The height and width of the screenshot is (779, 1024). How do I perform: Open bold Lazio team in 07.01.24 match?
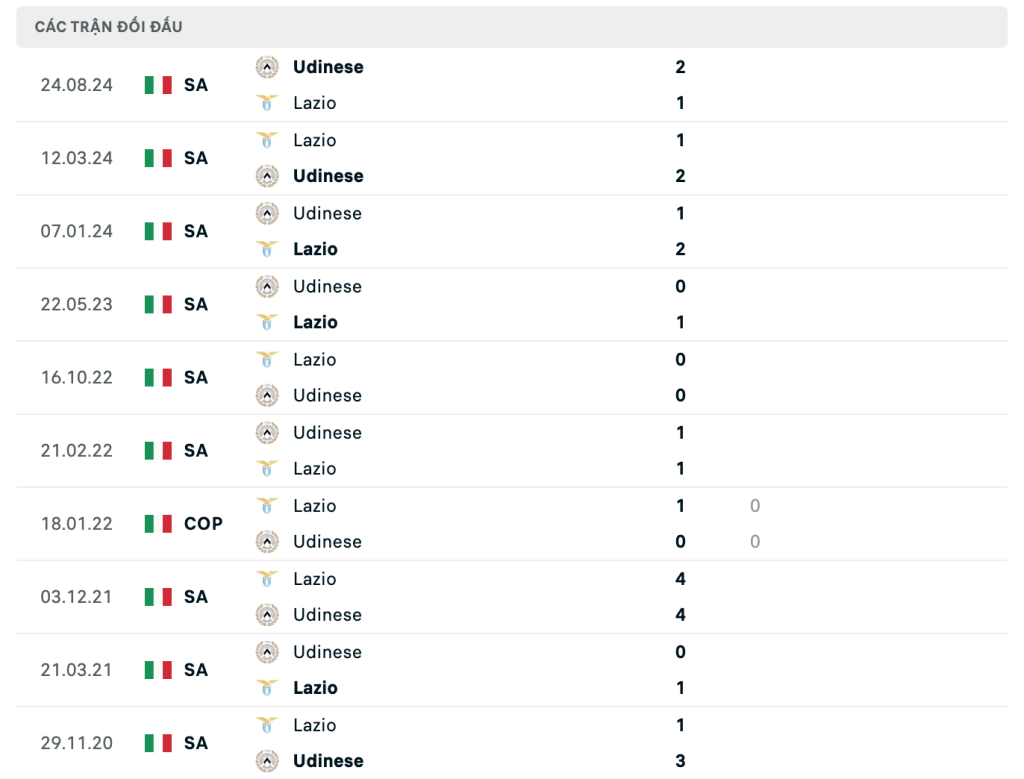pos(315,249)
